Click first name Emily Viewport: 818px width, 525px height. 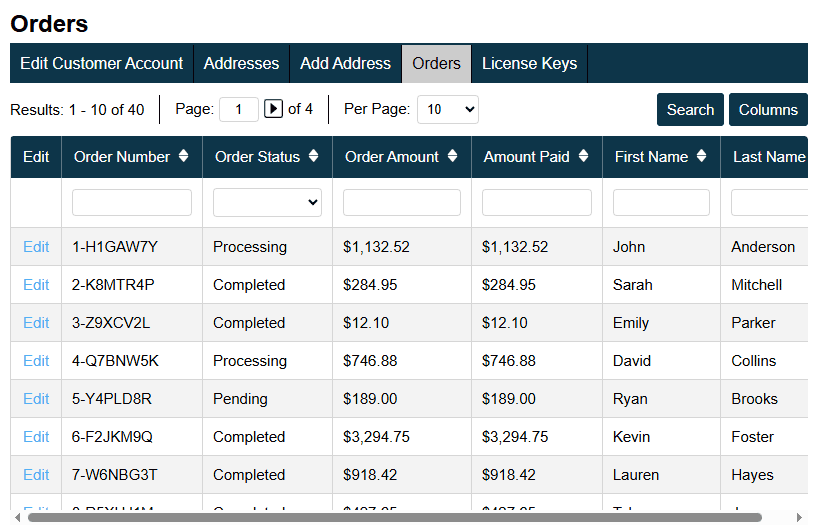point(631,323)
